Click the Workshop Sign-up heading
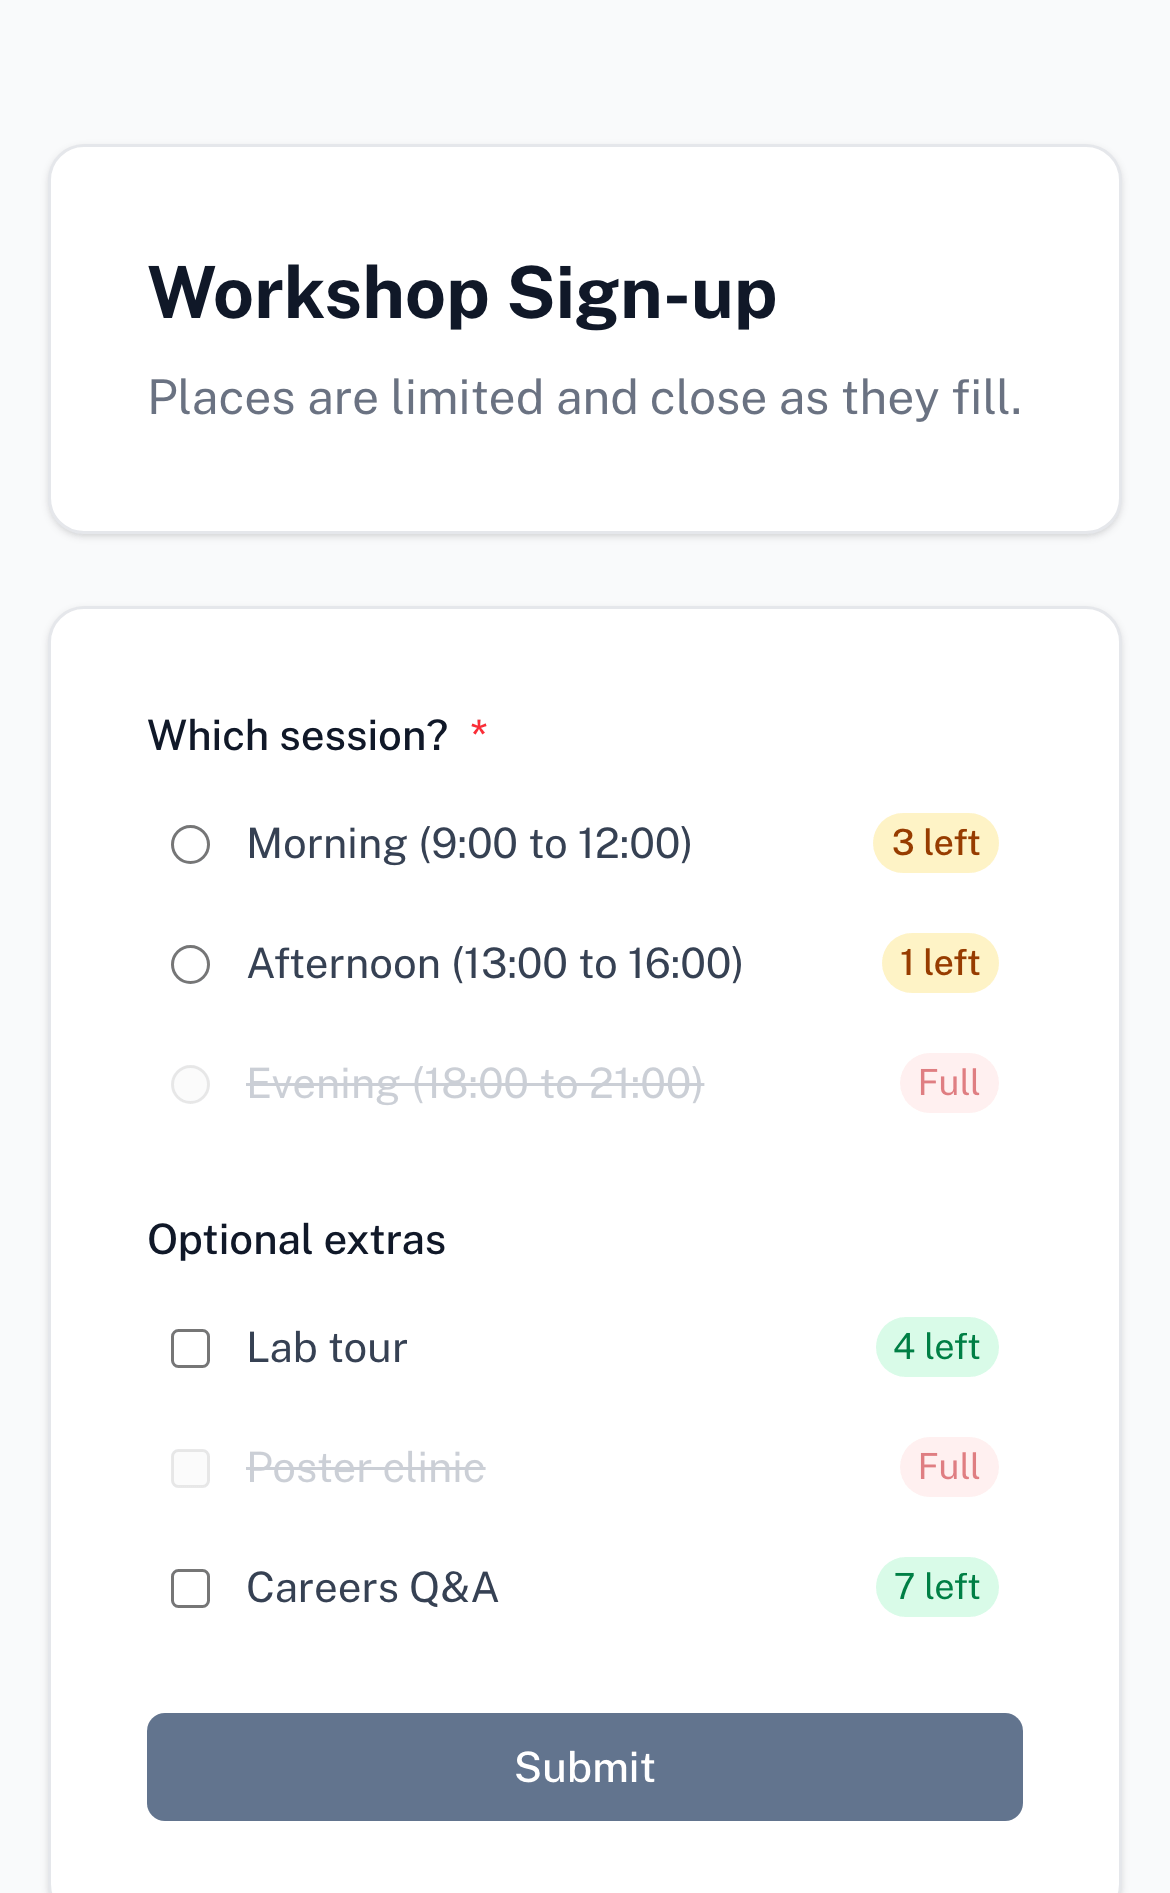 click(462, 294)
